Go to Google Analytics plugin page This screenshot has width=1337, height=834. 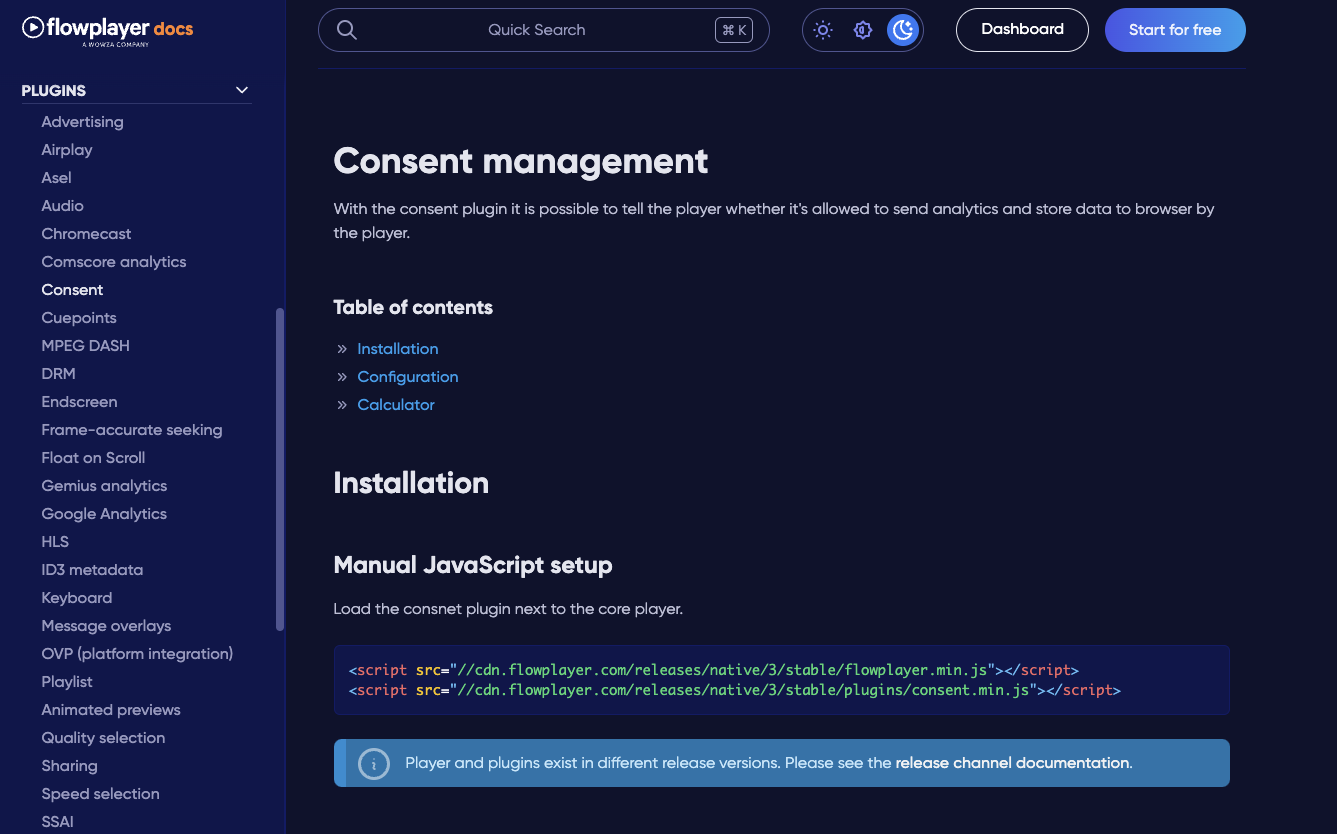pos(104,514)
